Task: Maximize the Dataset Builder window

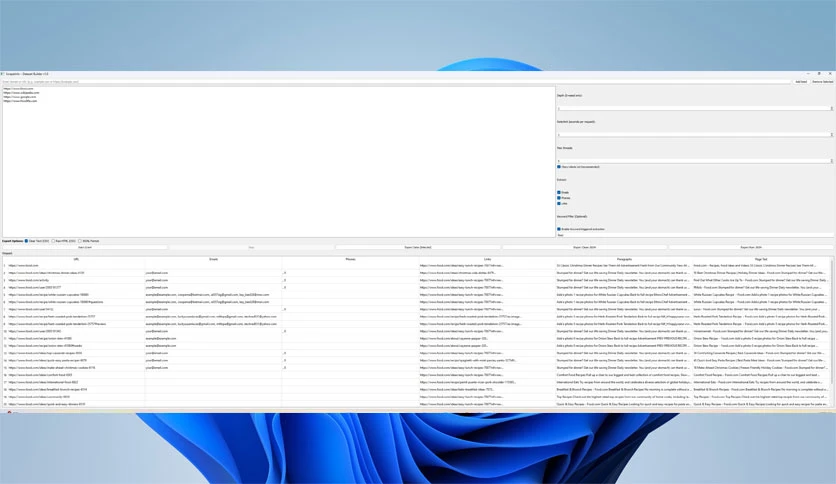Action: pyautogui.click(x=819, y=74)
